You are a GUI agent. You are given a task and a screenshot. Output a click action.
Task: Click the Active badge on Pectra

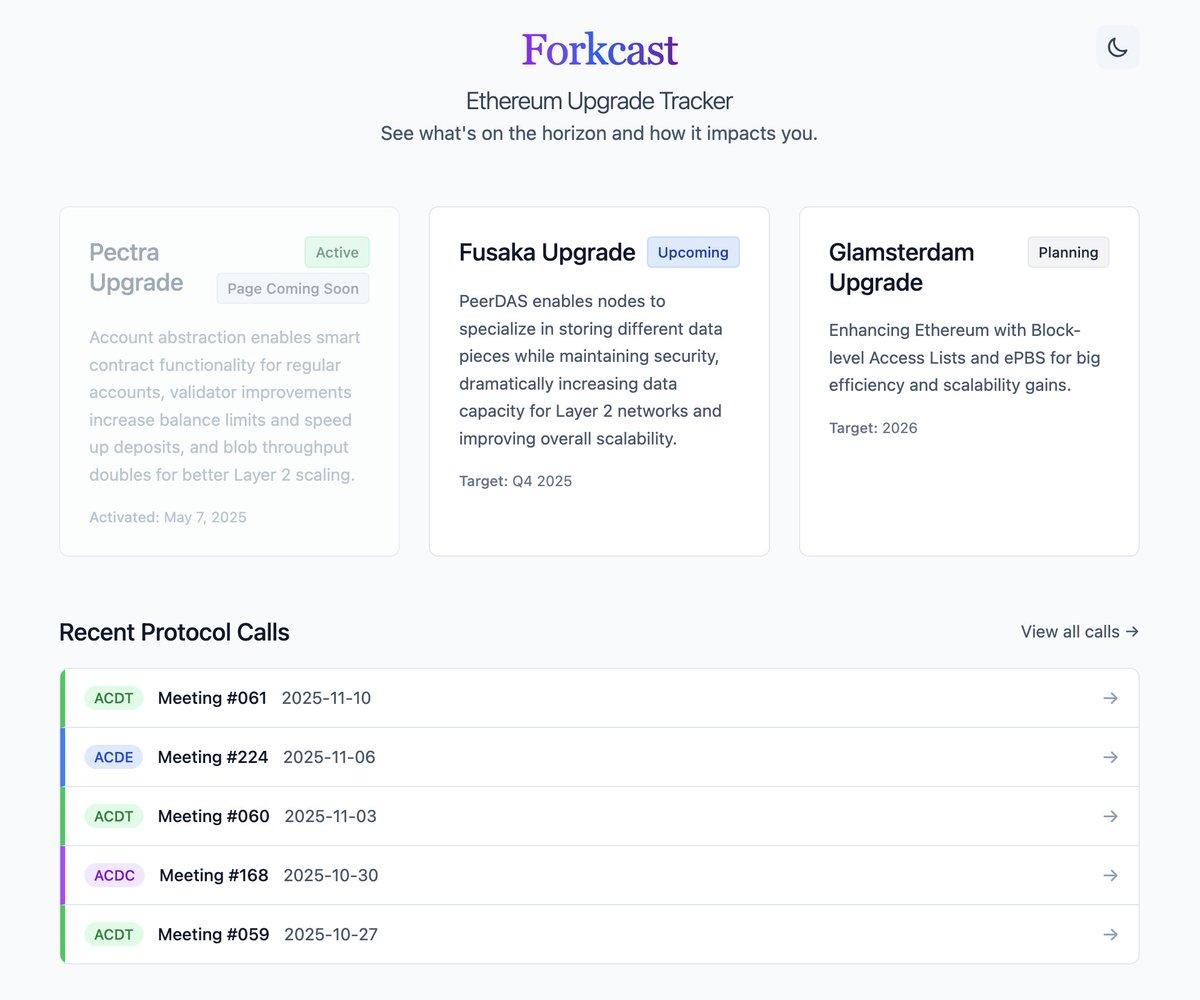[337, 252]
